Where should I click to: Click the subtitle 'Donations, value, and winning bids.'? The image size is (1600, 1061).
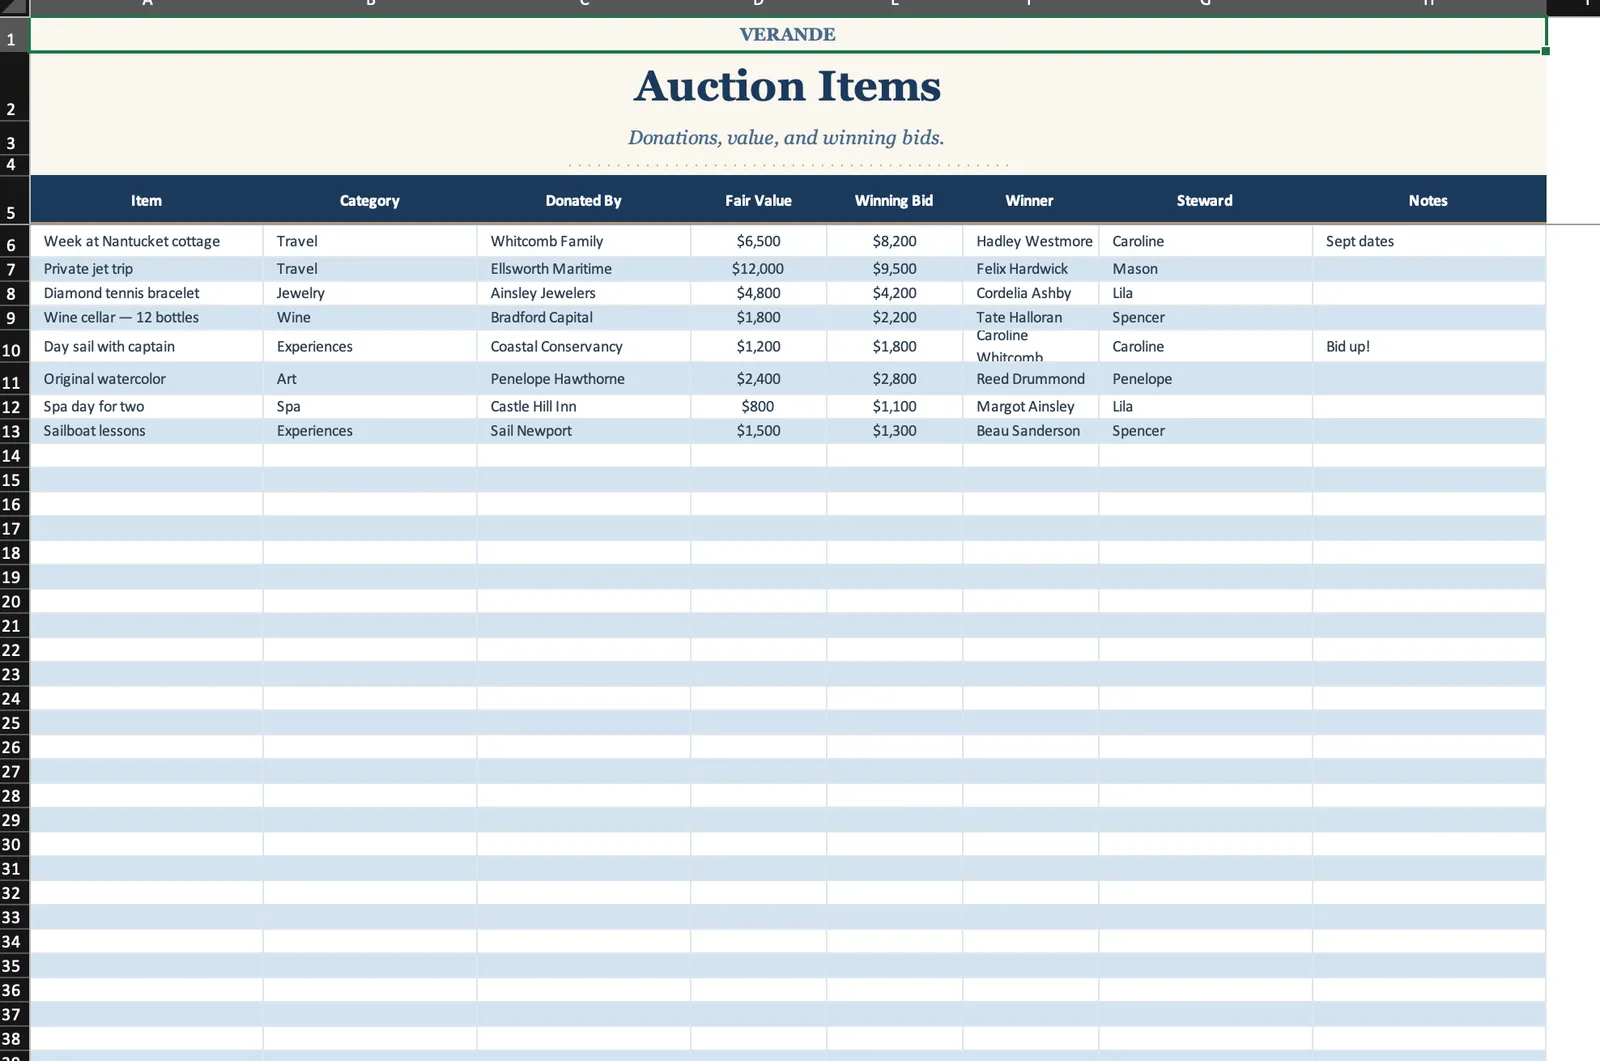pyautogui.click(x=786, y=138)
